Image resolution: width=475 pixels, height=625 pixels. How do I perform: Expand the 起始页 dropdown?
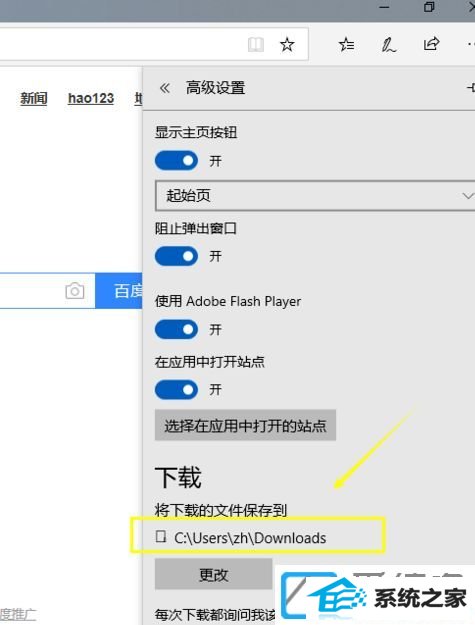[315, 196]
